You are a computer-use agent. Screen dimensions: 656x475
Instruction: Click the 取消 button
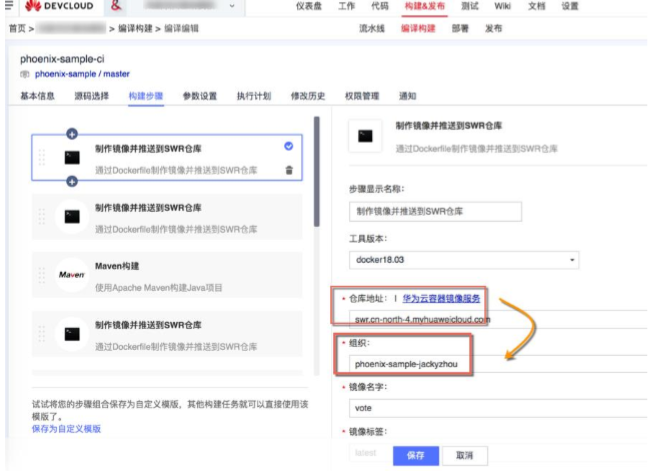[x=464, y=455]
